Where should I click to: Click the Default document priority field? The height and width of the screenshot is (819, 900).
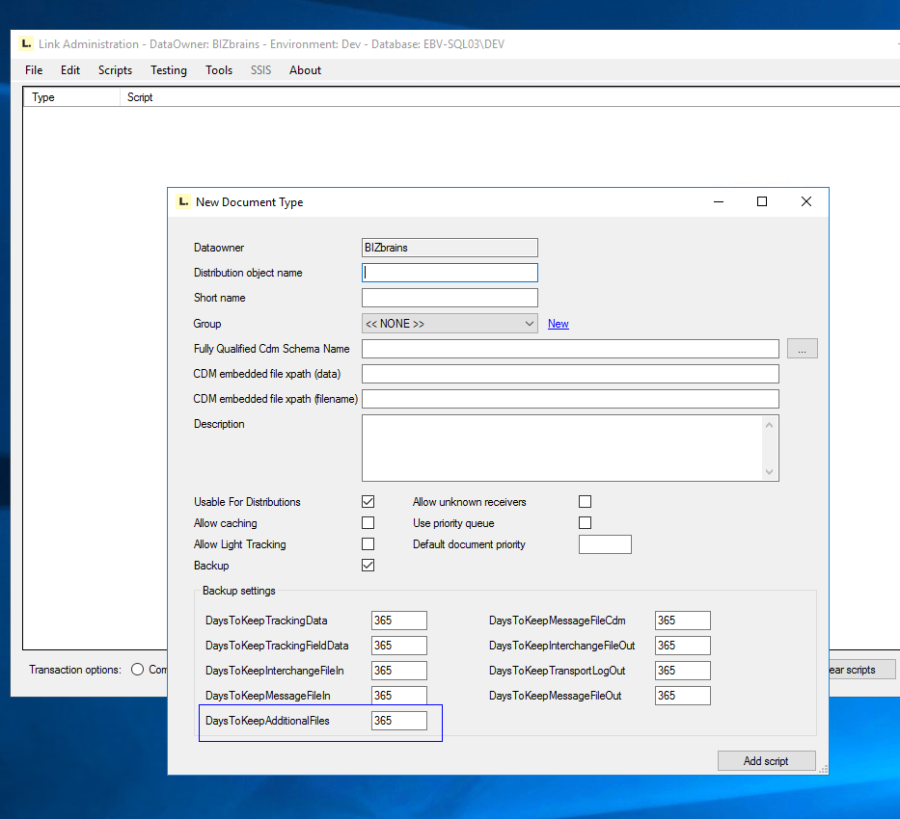(605, 545)
